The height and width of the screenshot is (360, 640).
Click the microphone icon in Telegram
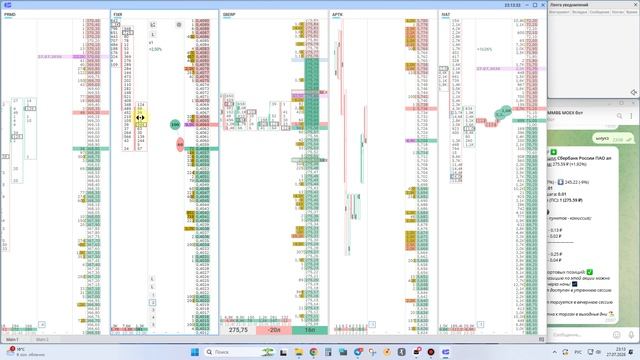pyautogui.click(x=631, y=335)
